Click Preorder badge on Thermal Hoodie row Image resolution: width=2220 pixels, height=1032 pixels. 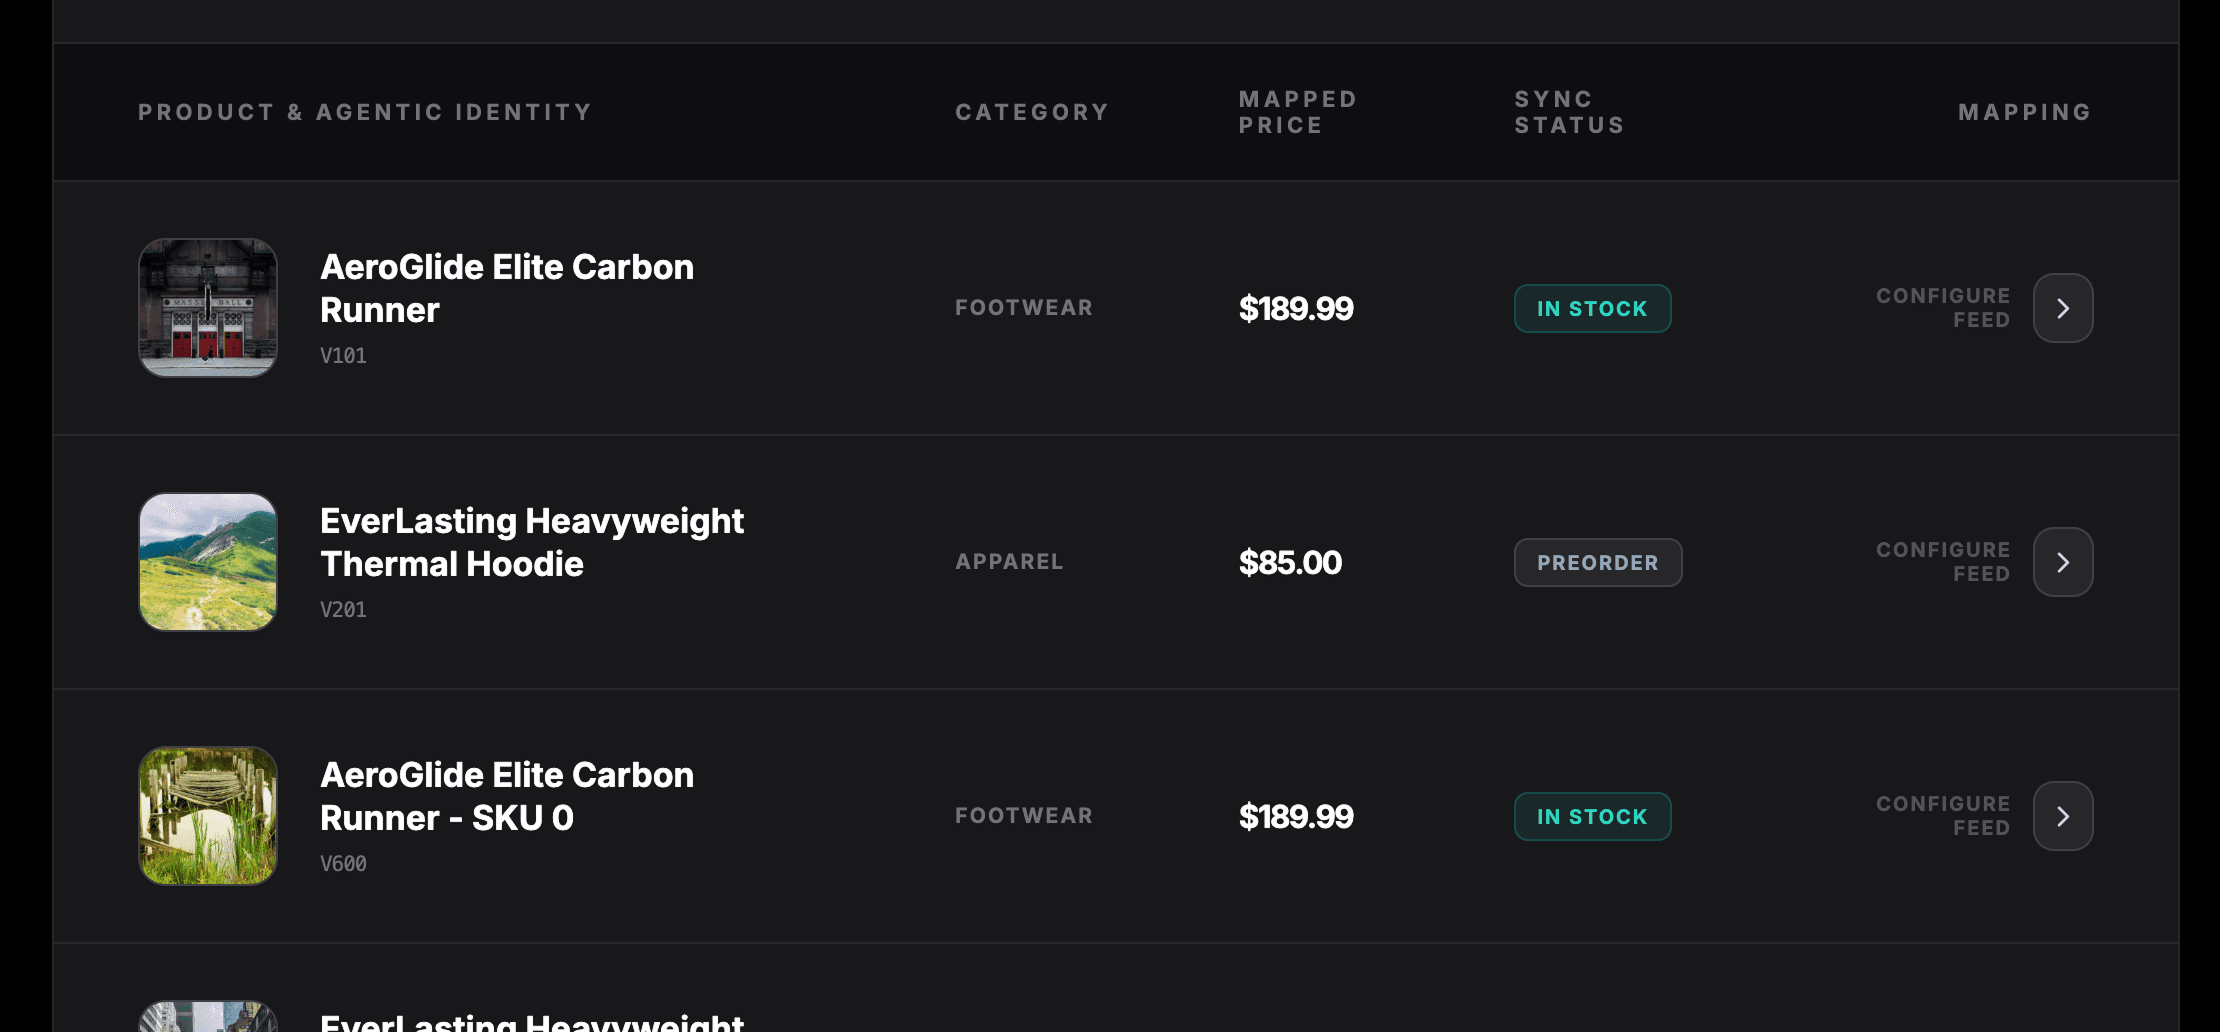(x=1597, y=563)
